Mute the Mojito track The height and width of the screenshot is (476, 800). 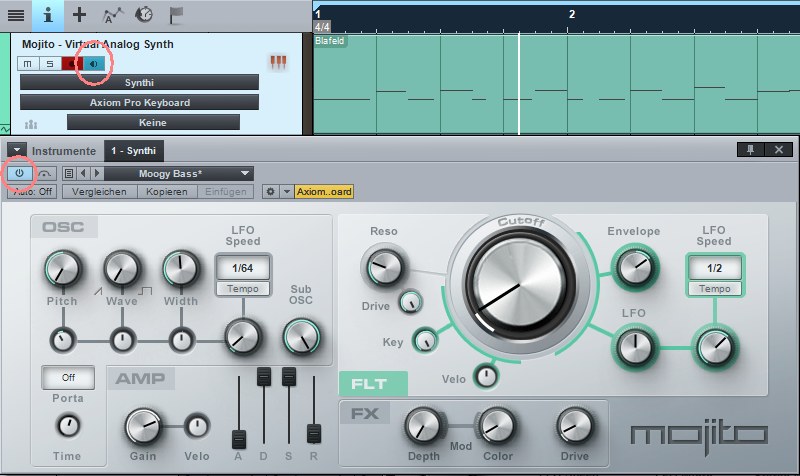click(x=28, y=64)
